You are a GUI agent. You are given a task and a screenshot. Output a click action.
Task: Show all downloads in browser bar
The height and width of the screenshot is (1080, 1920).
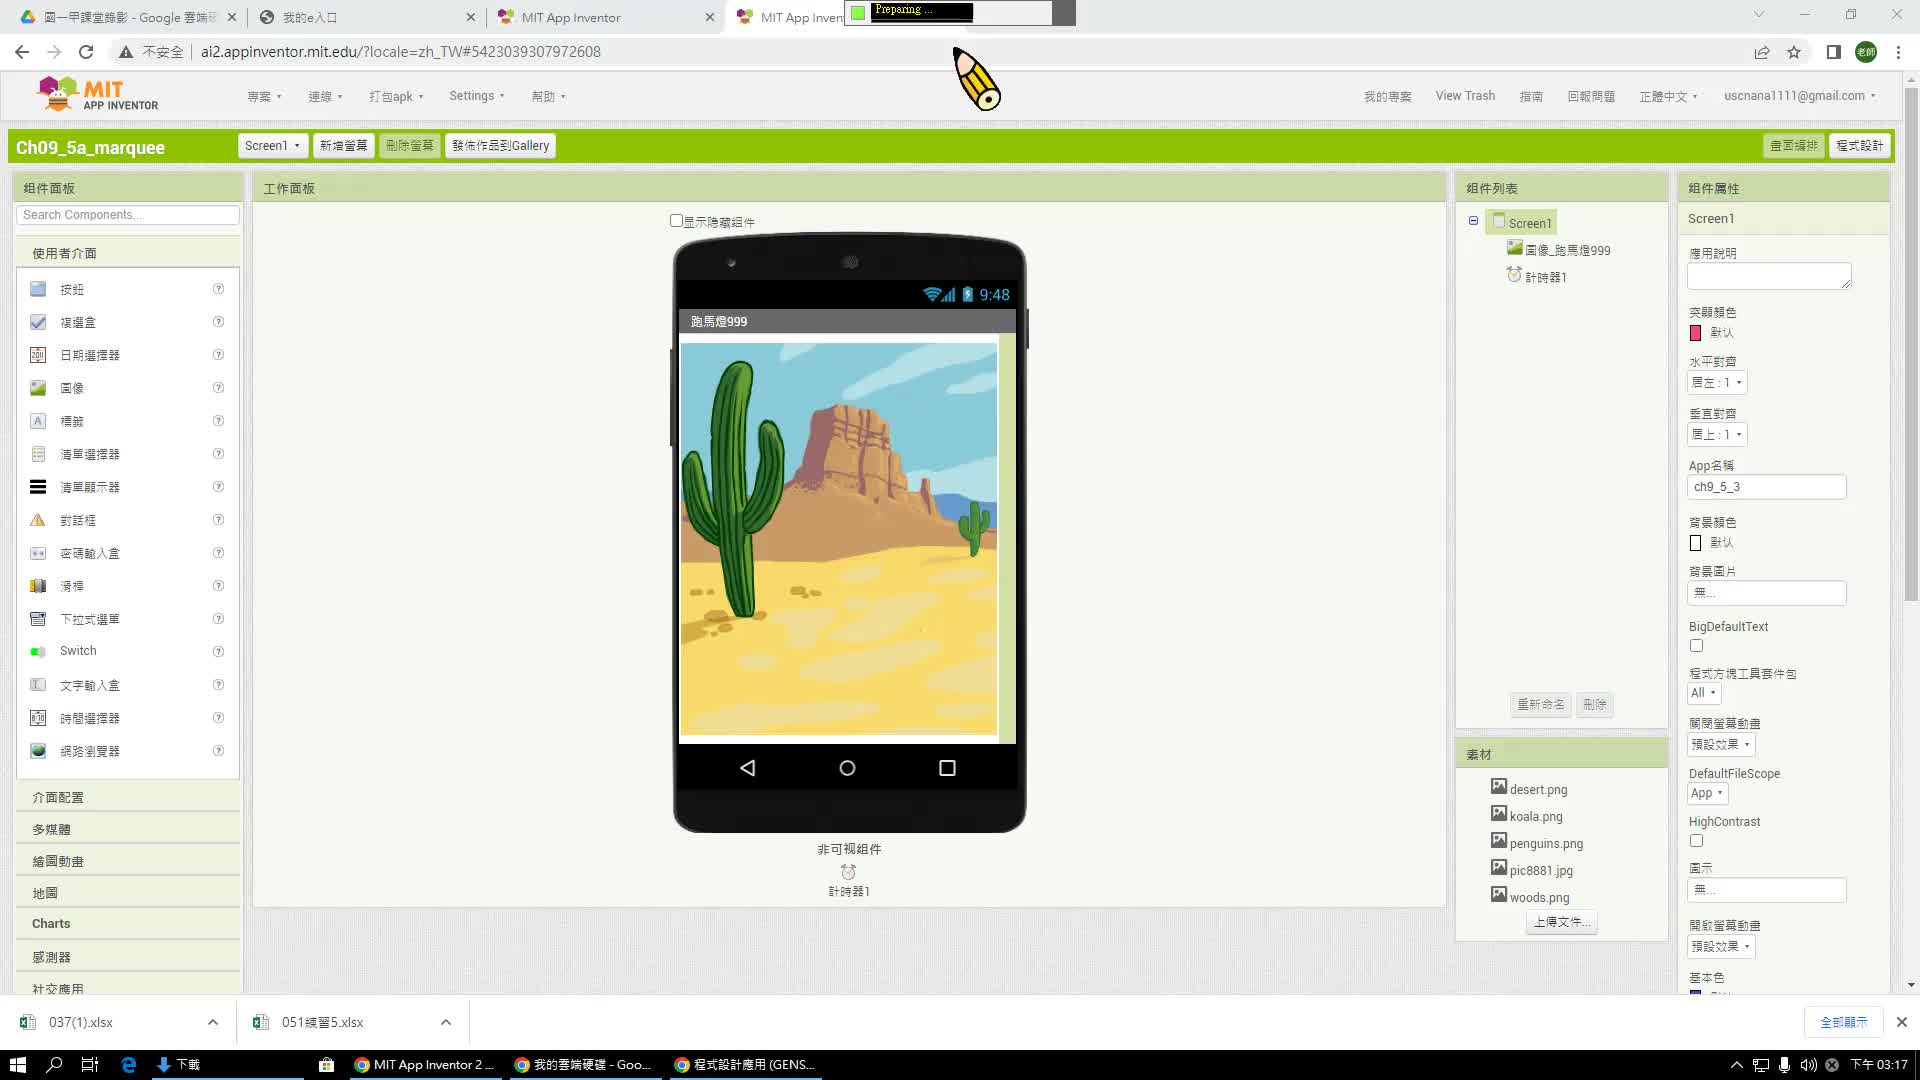click(x=1843, y=1022)
